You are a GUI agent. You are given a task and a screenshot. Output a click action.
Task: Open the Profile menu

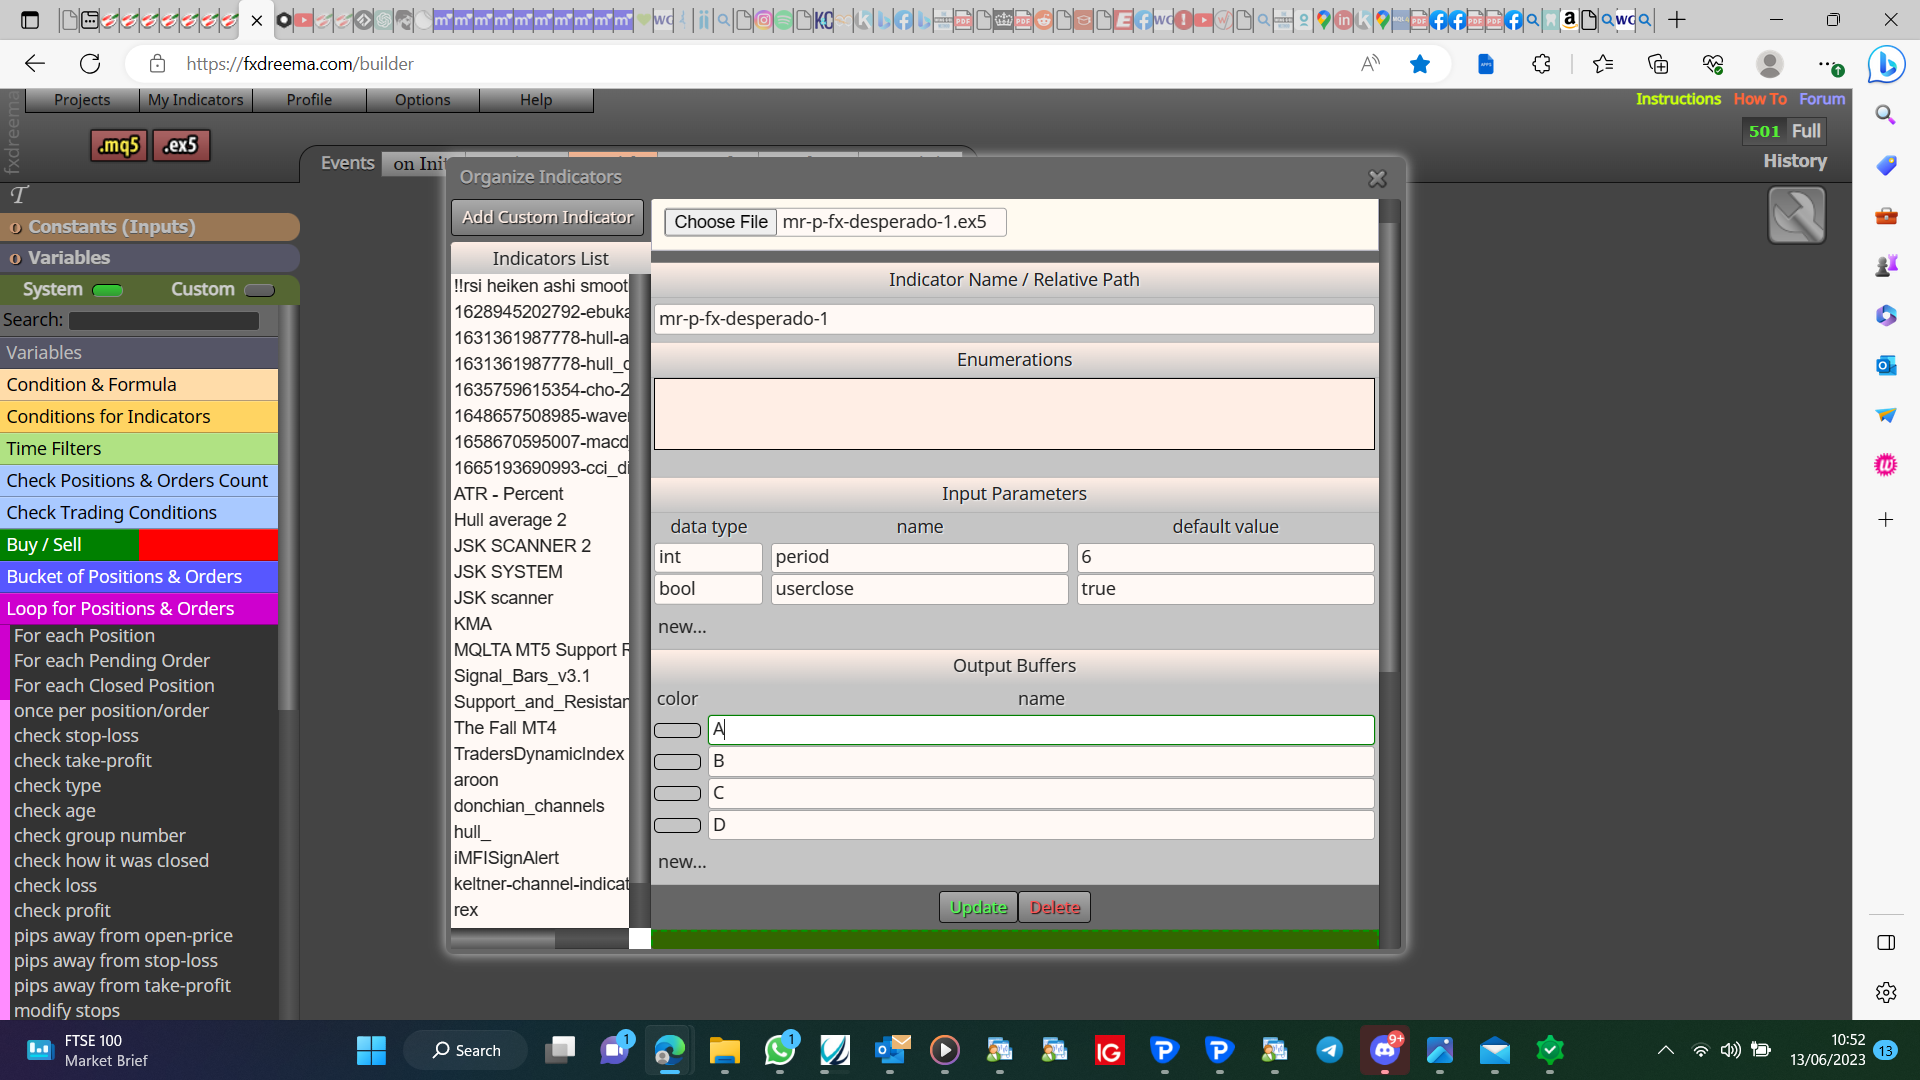coord(309,100)
